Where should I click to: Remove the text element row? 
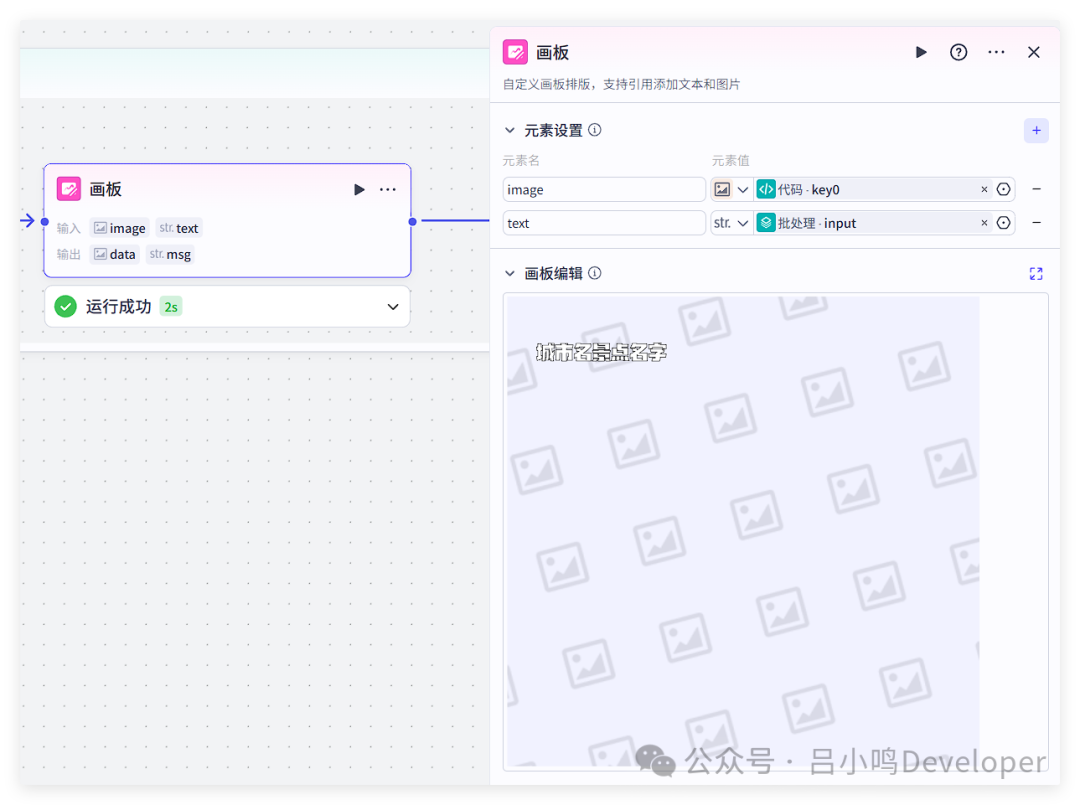click(1036, 222)
